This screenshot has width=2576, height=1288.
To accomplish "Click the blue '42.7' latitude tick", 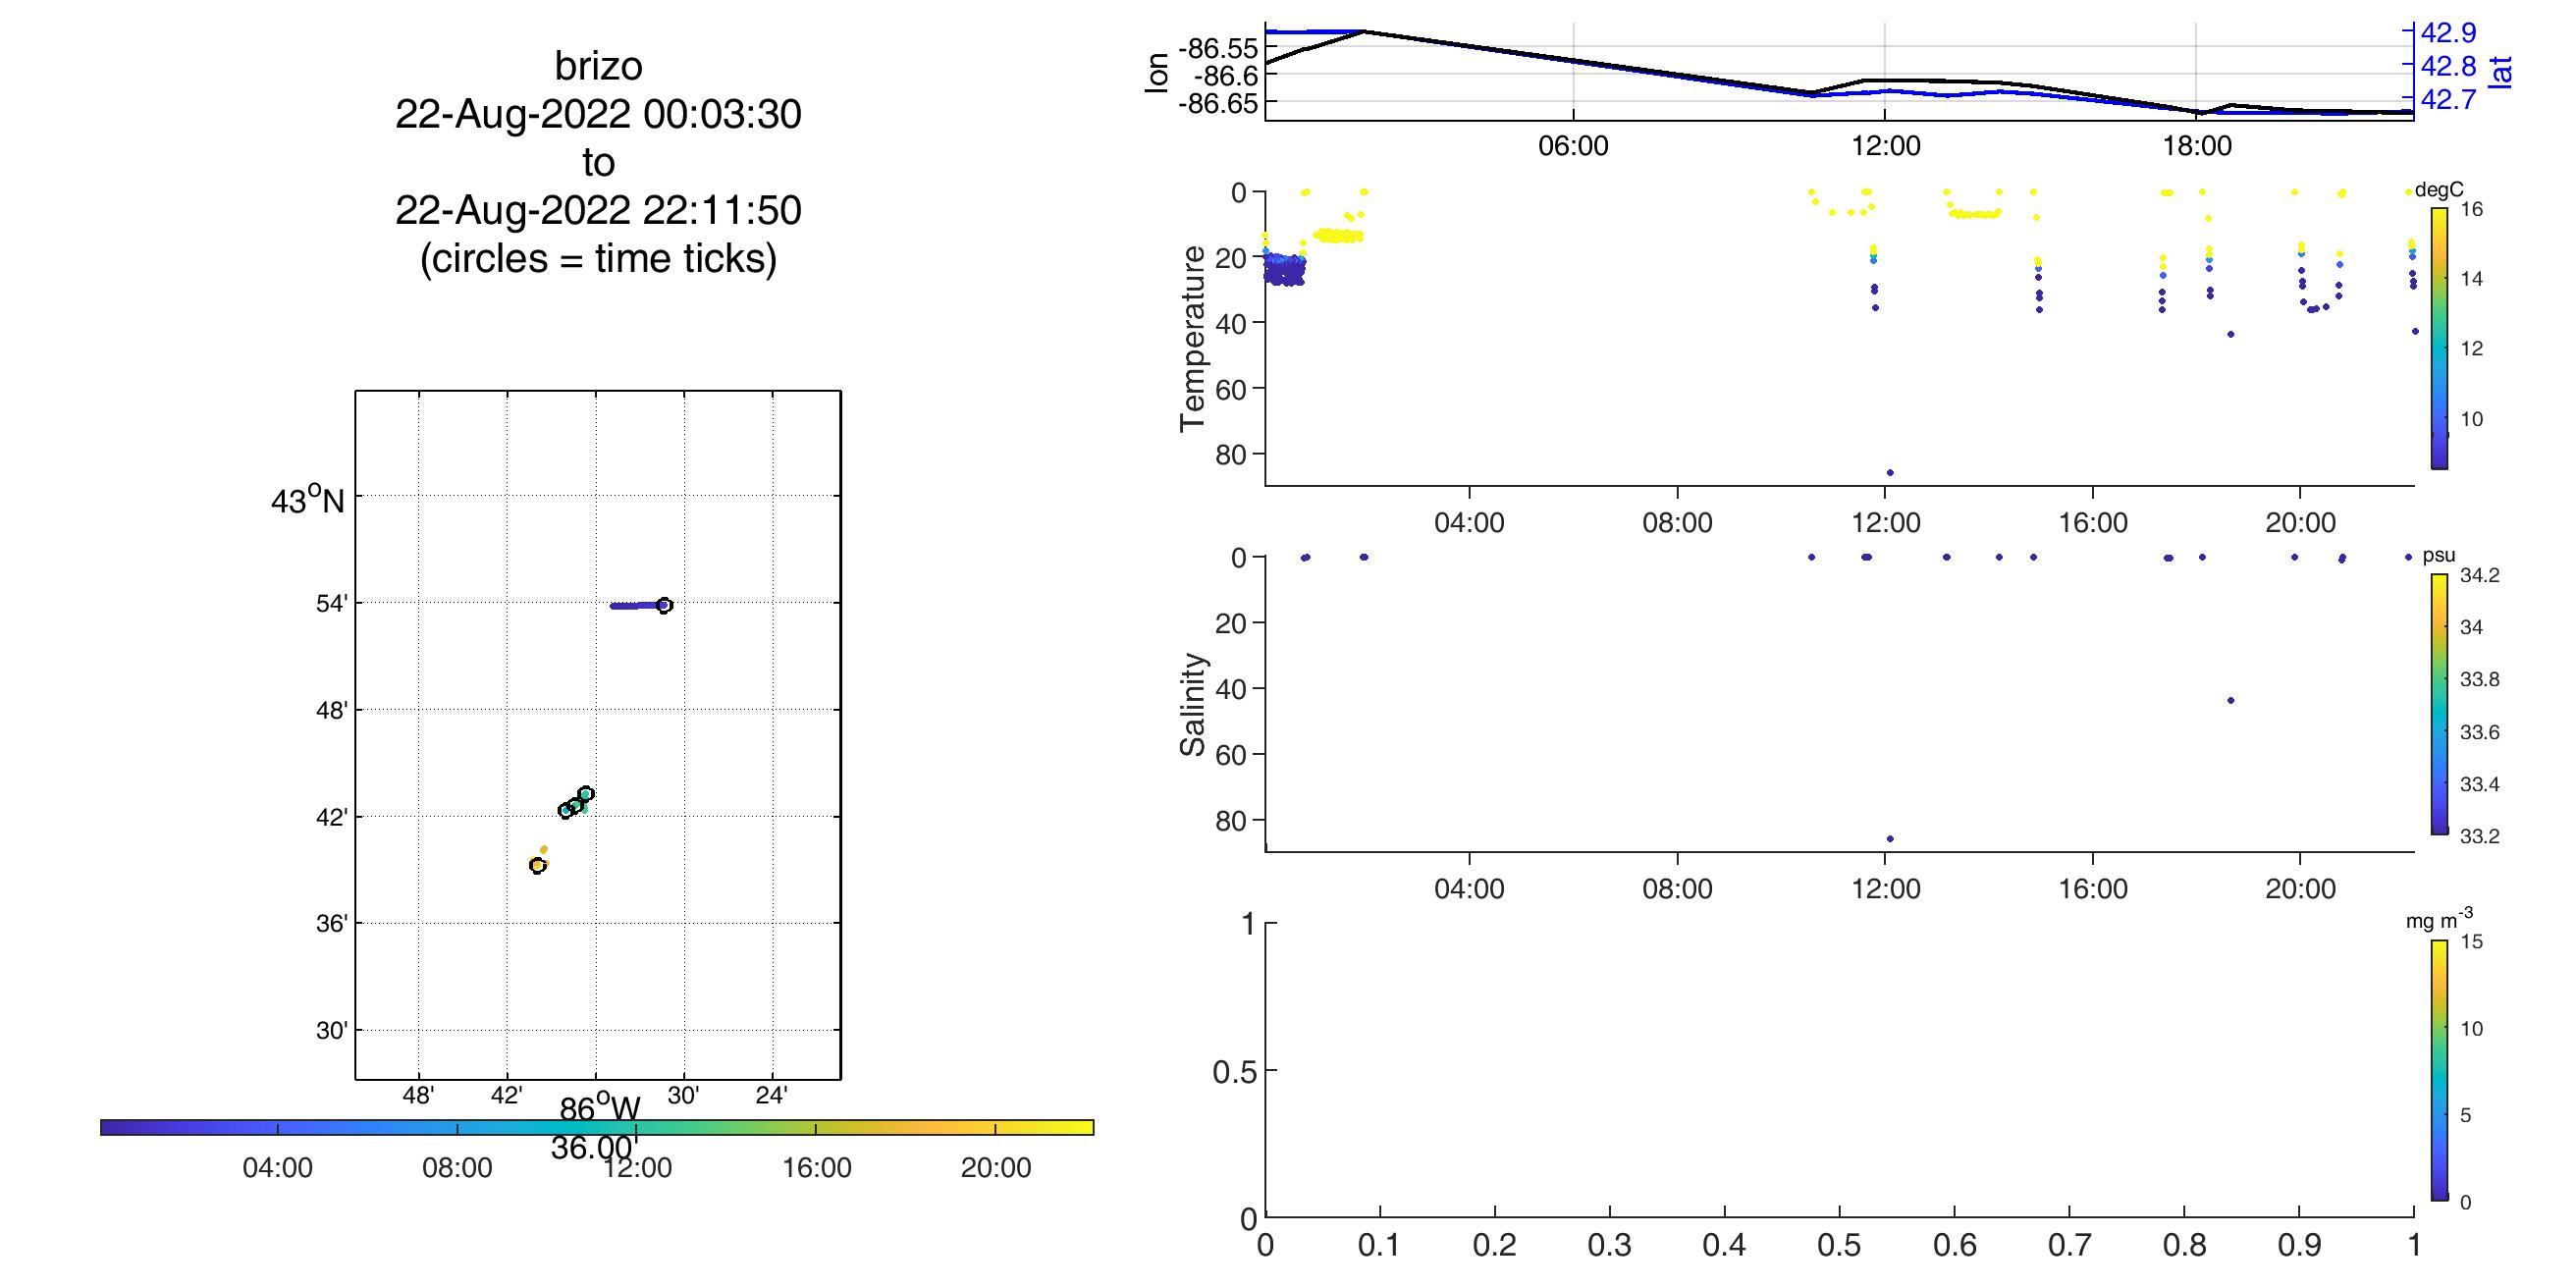I will coord(2448,100).
